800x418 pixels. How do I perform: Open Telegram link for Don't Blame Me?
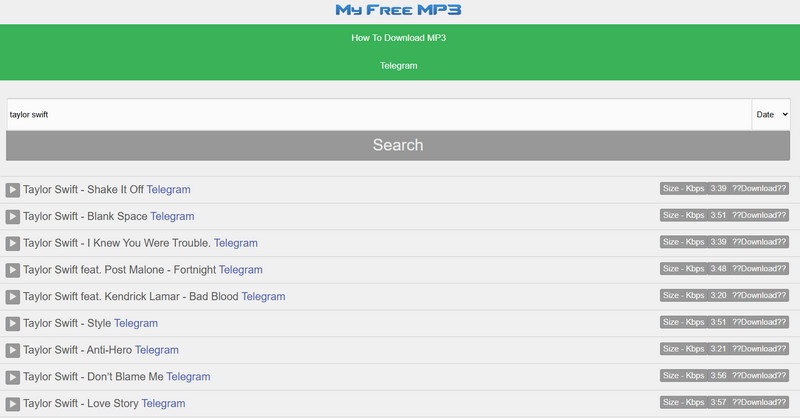coord(188,377)
